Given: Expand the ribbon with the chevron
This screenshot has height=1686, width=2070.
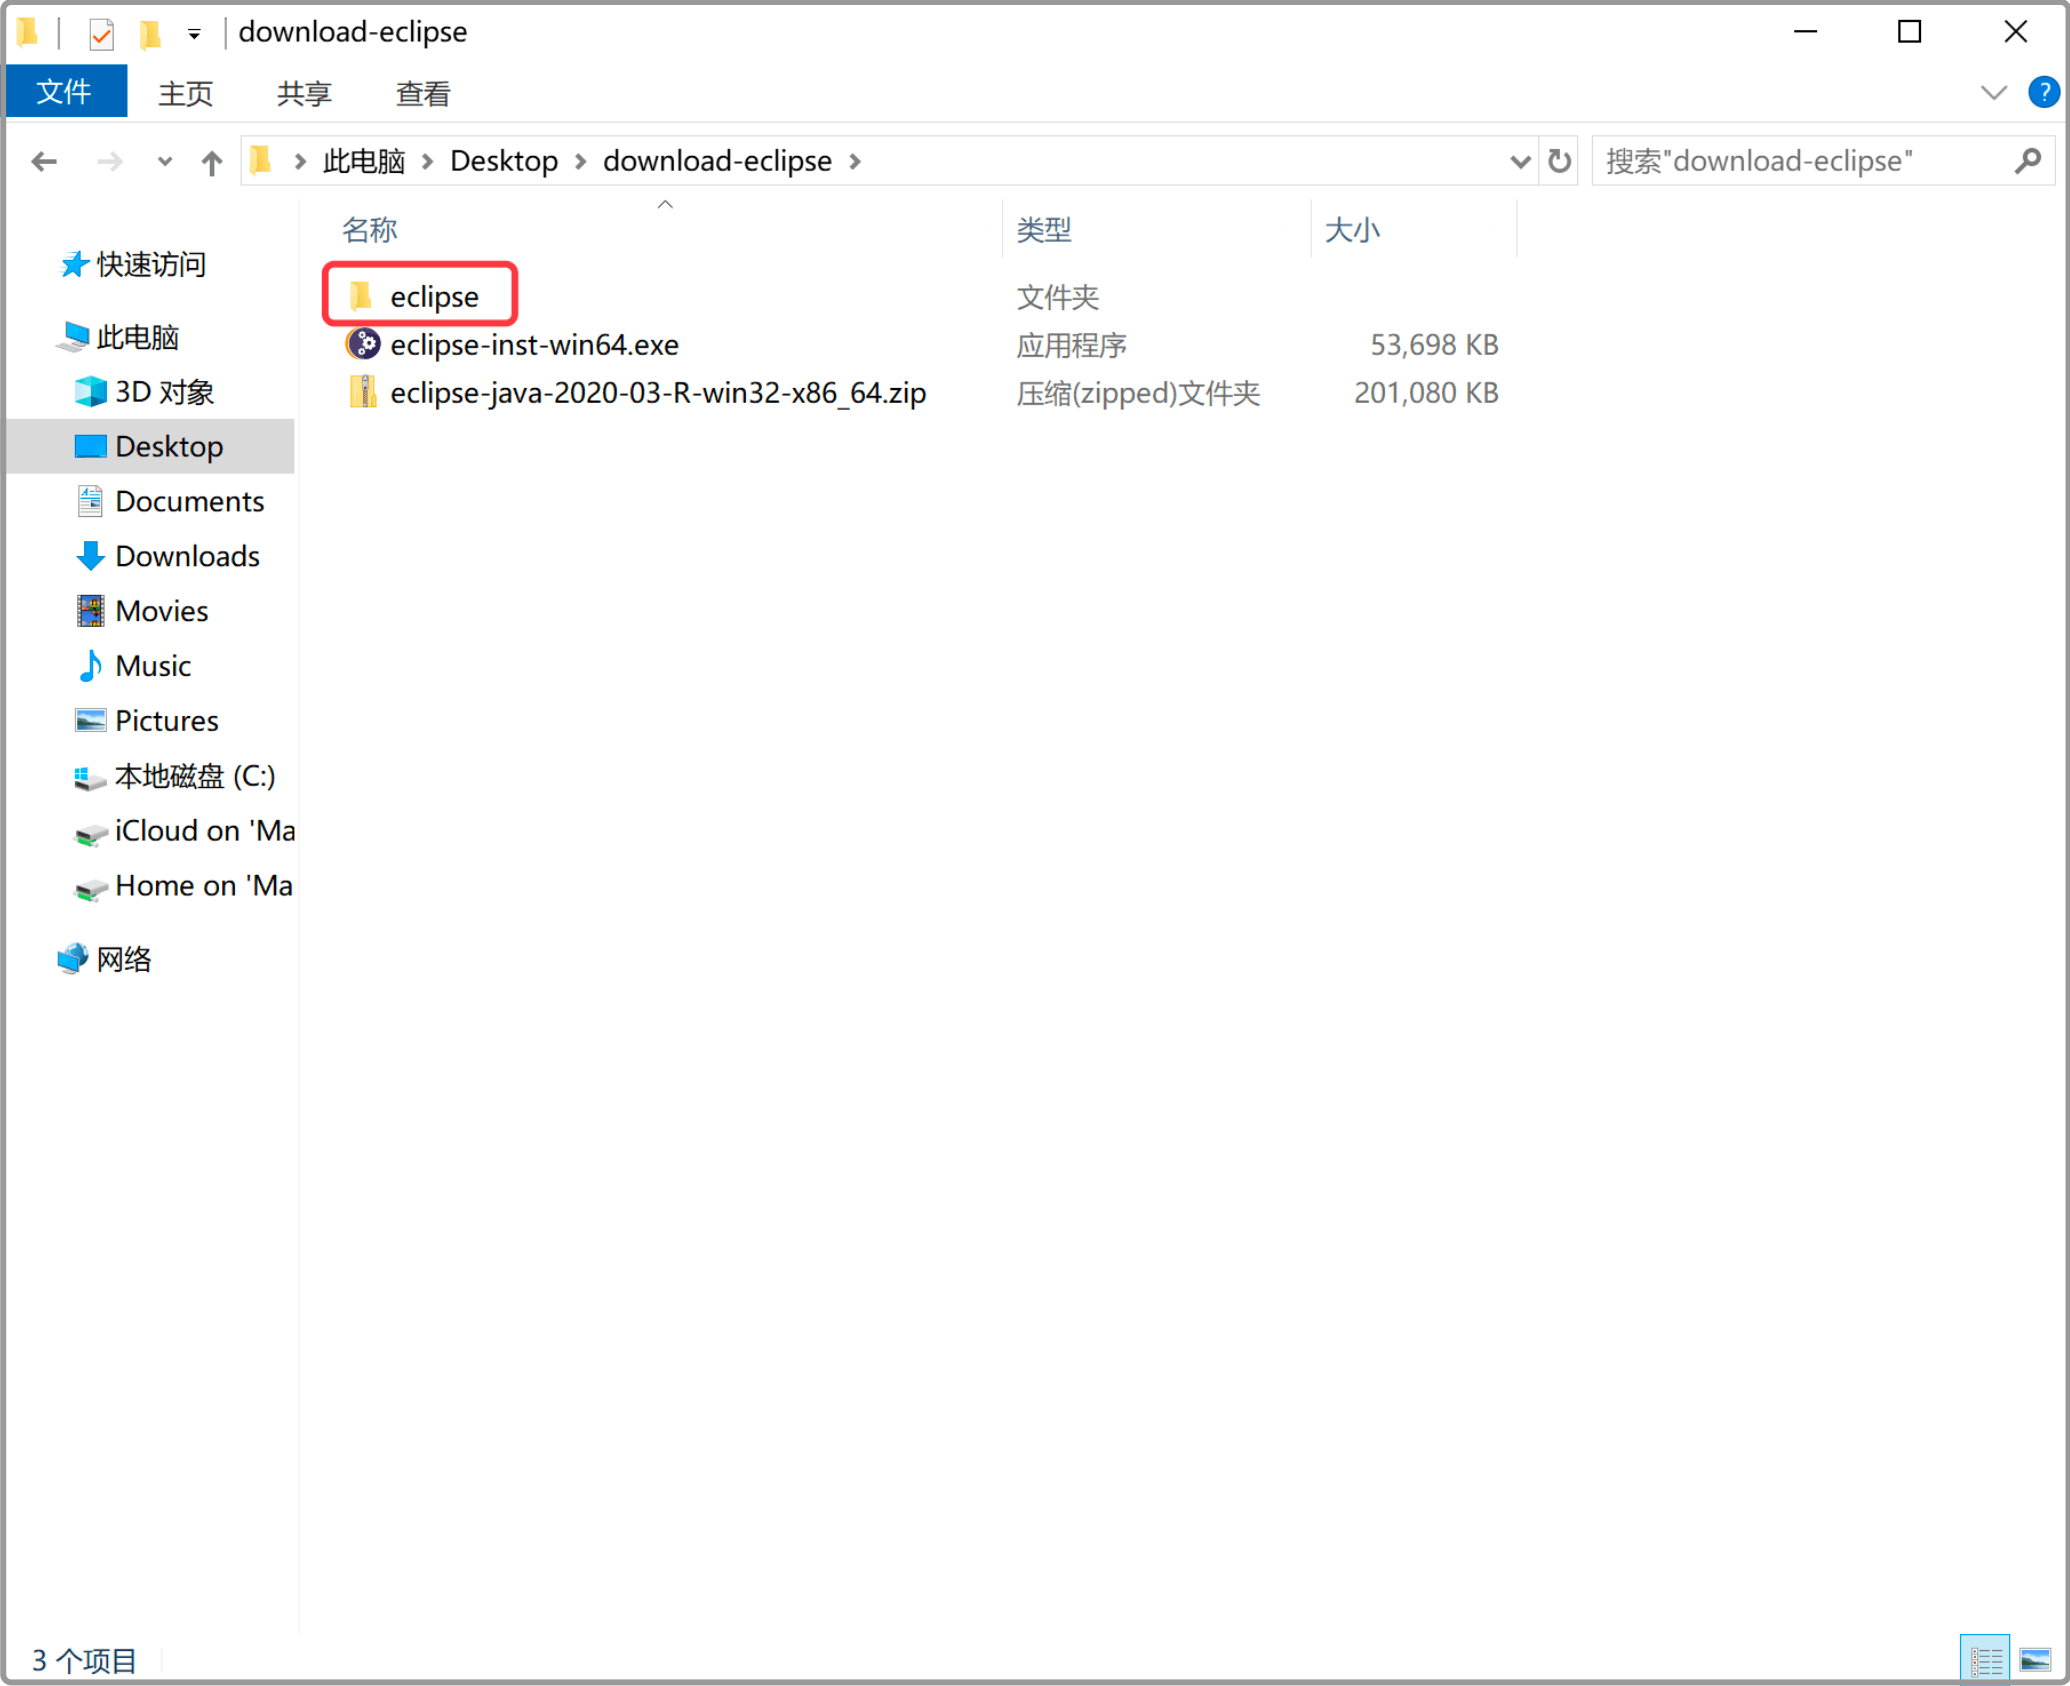Looking at the screenshot, I should click(1993, 93).
